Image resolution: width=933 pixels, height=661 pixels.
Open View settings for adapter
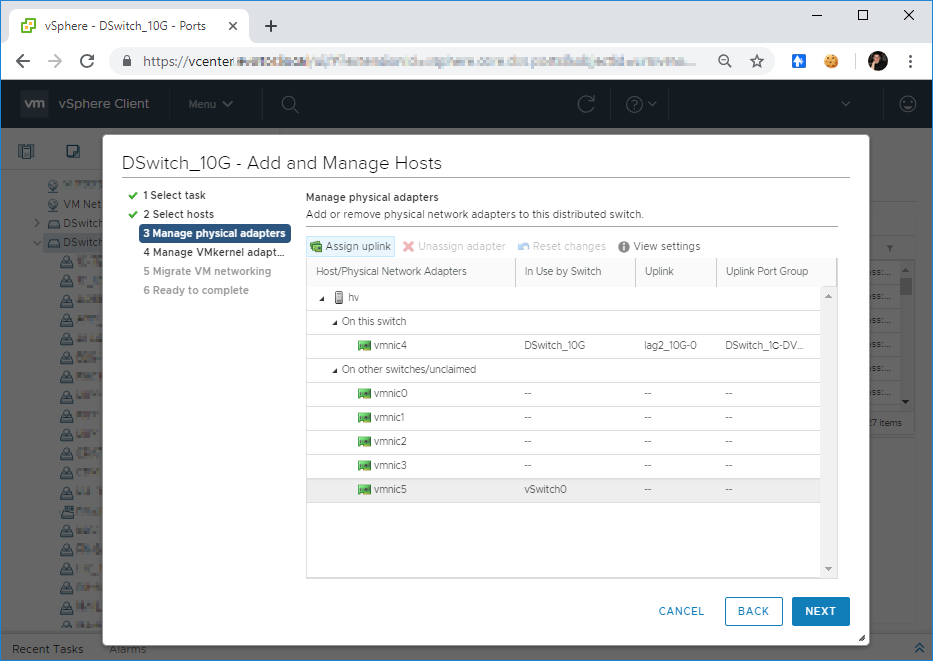(659, 246)
